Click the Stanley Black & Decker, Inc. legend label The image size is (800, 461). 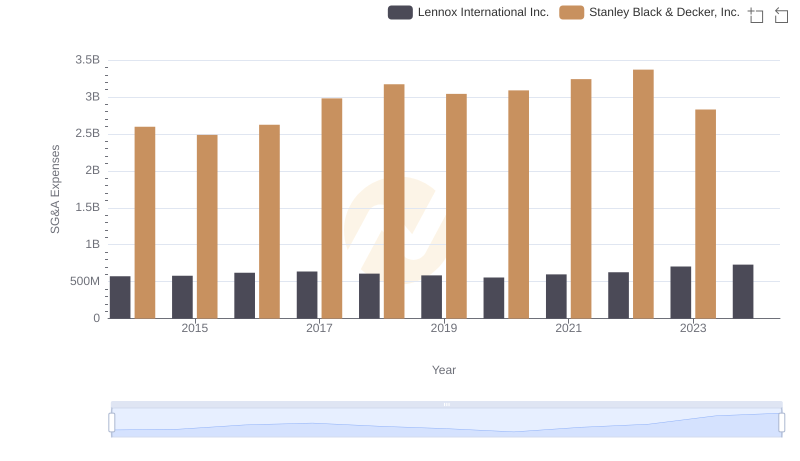[x=664, y=12]
